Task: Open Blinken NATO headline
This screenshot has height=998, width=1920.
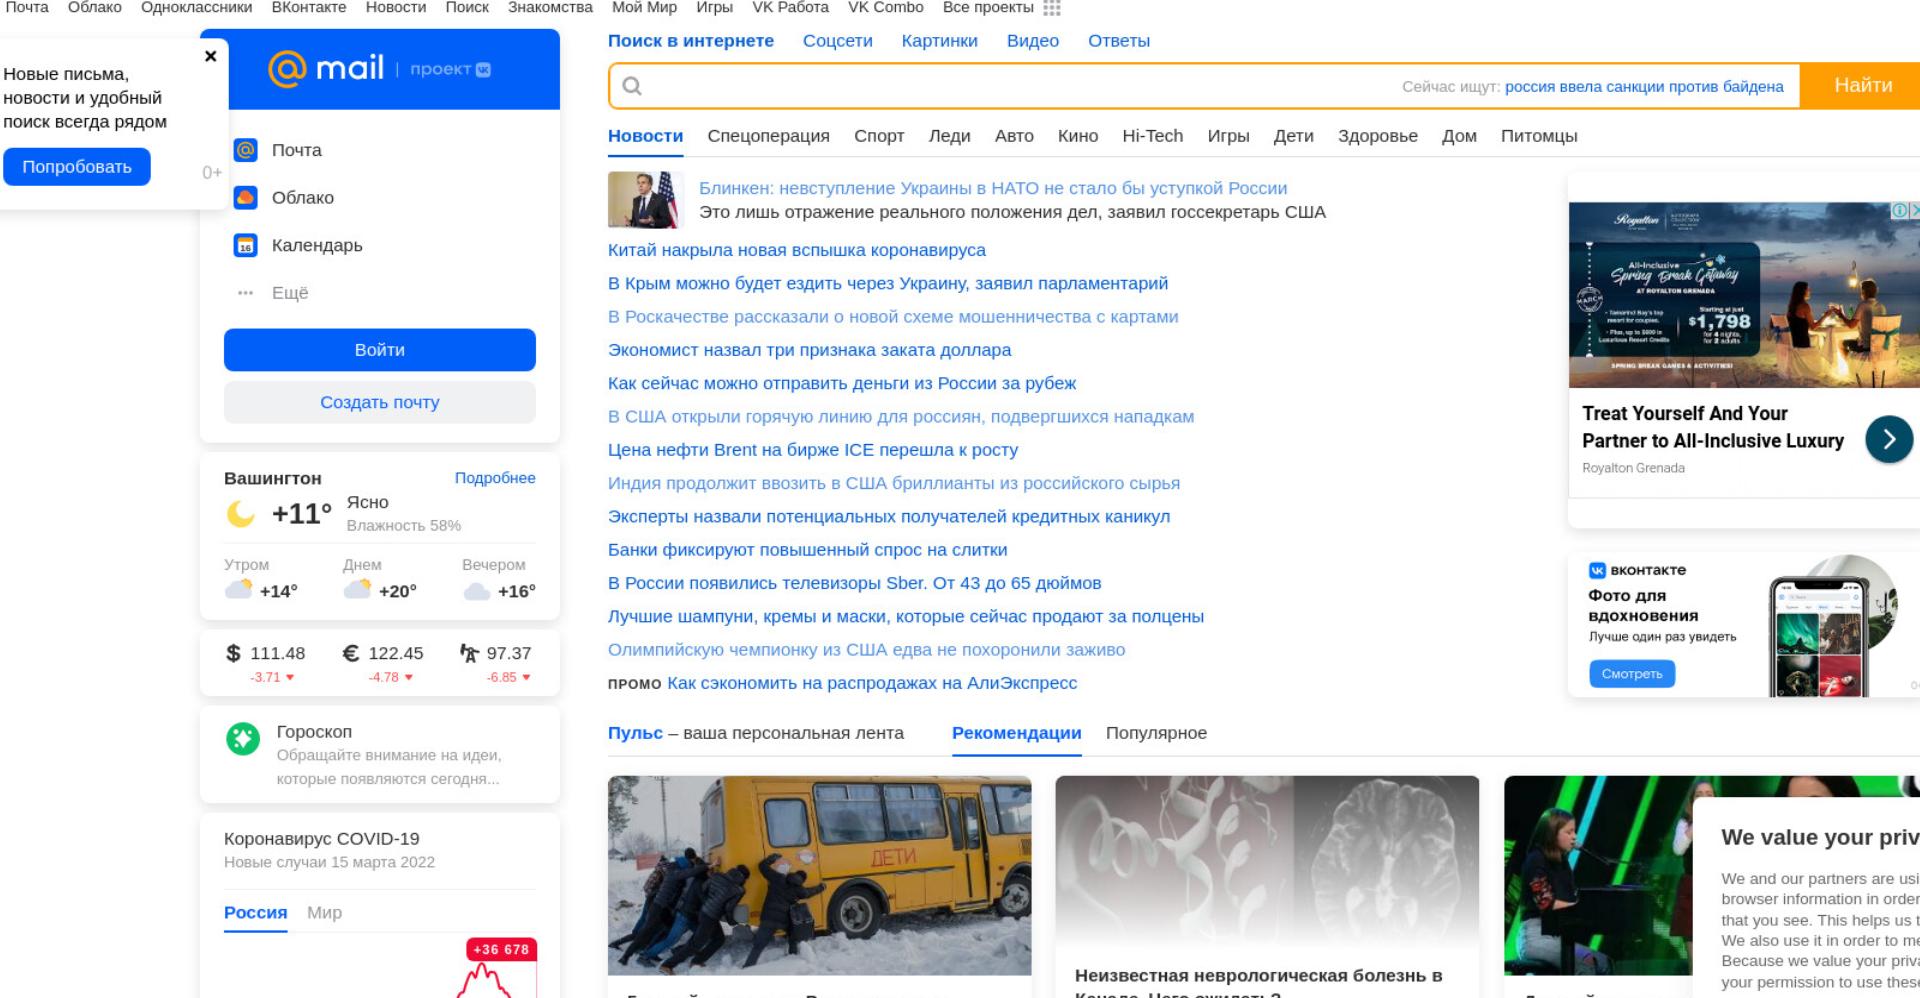Action: click(x=993, y=188)
